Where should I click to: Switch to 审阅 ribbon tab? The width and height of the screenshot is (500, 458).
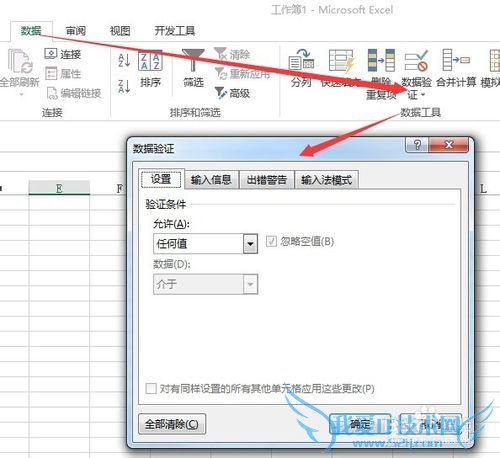coord(76,31)
